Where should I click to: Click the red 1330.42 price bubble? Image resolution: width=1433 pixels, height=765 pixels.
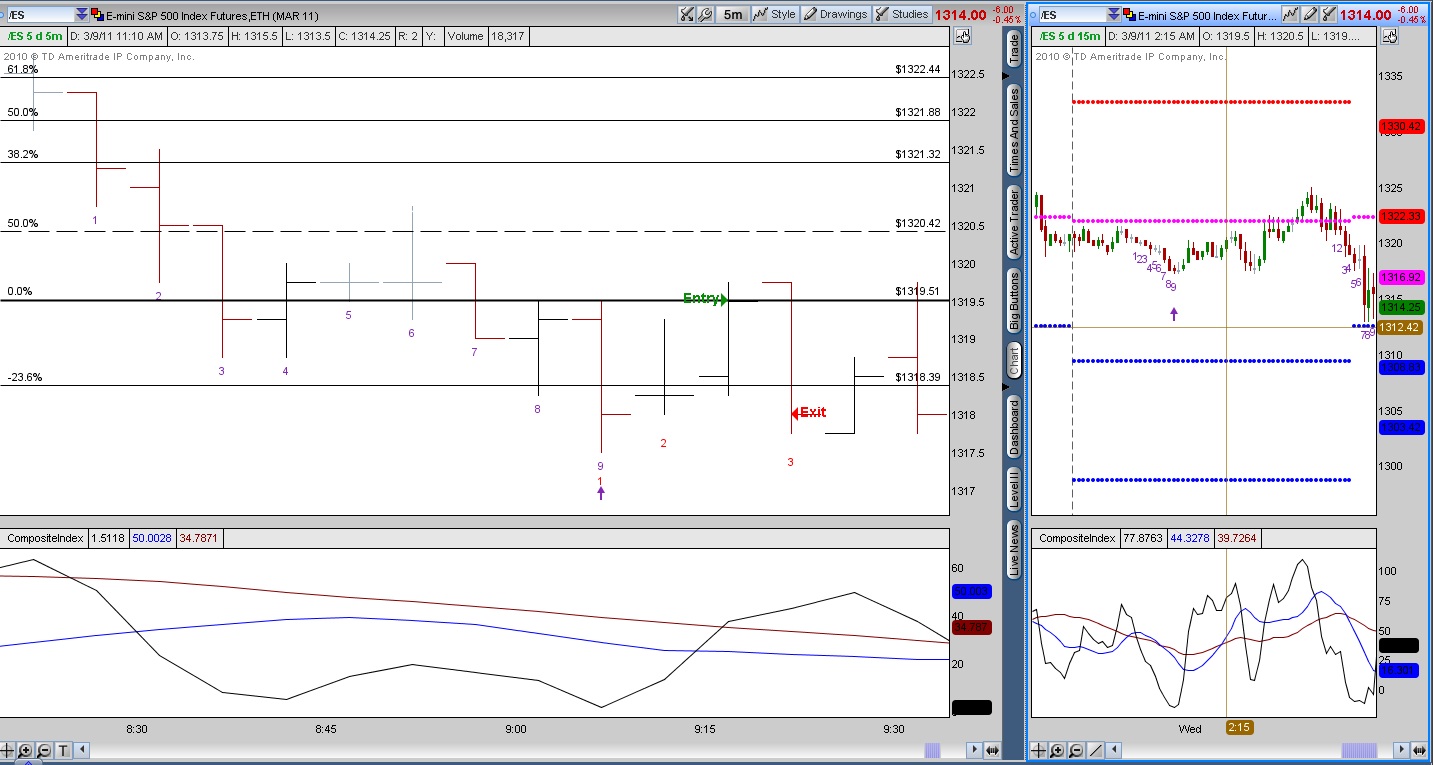[x=1401, y=126]
